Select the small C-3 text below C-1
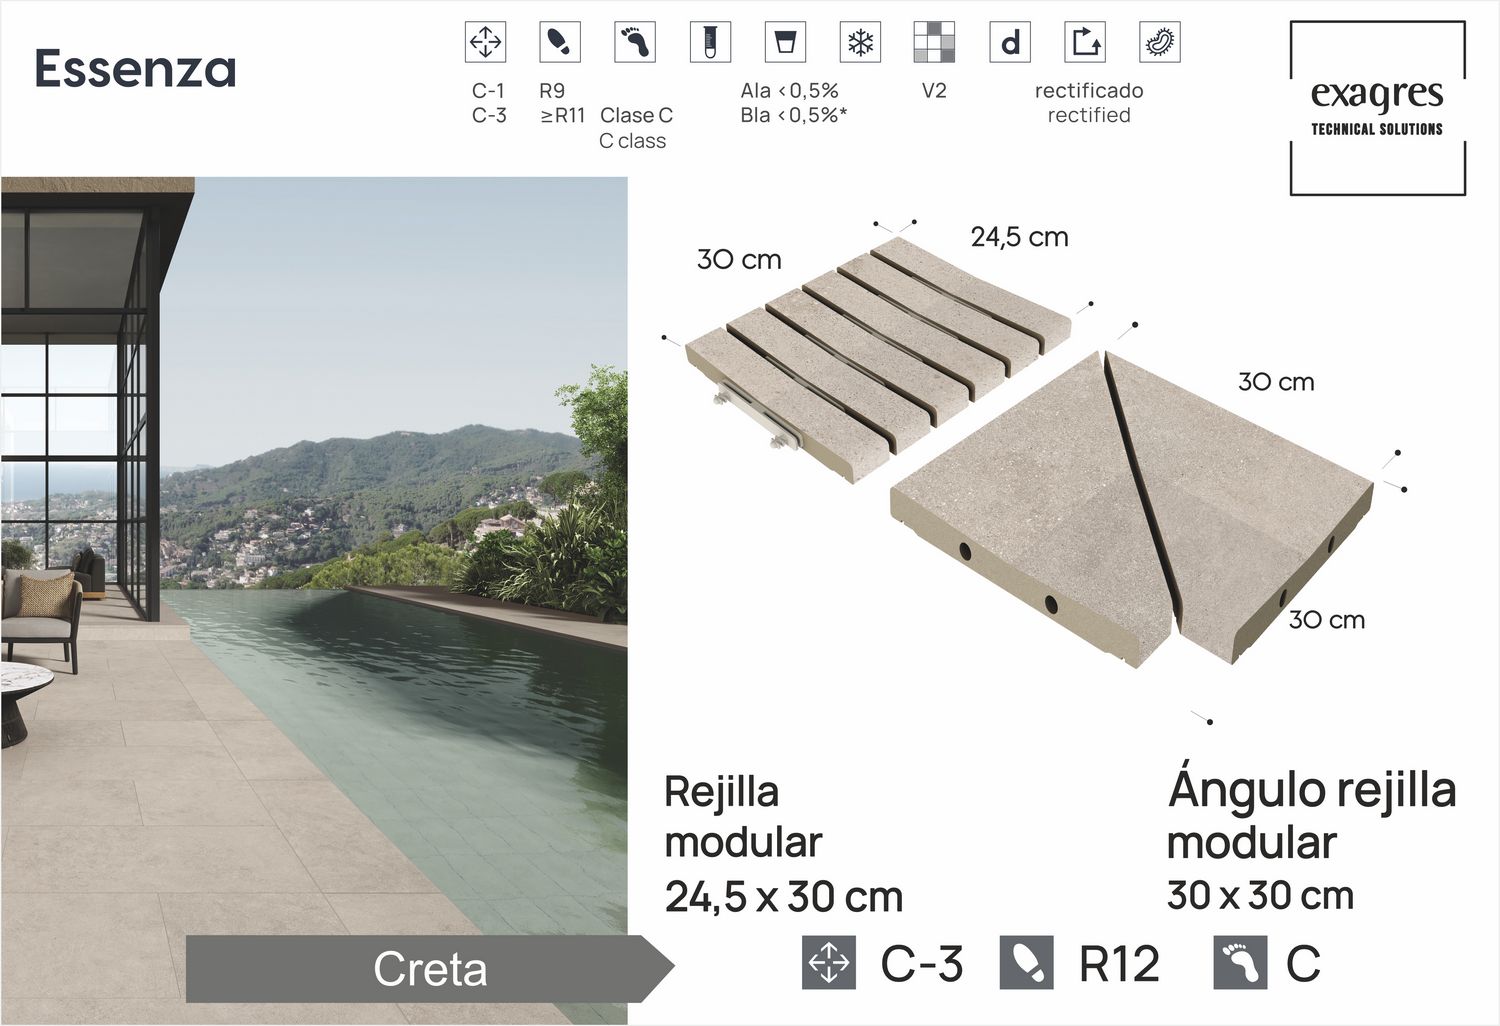The width and height of the screenshot is (1500, 1026). click(489, 115)
